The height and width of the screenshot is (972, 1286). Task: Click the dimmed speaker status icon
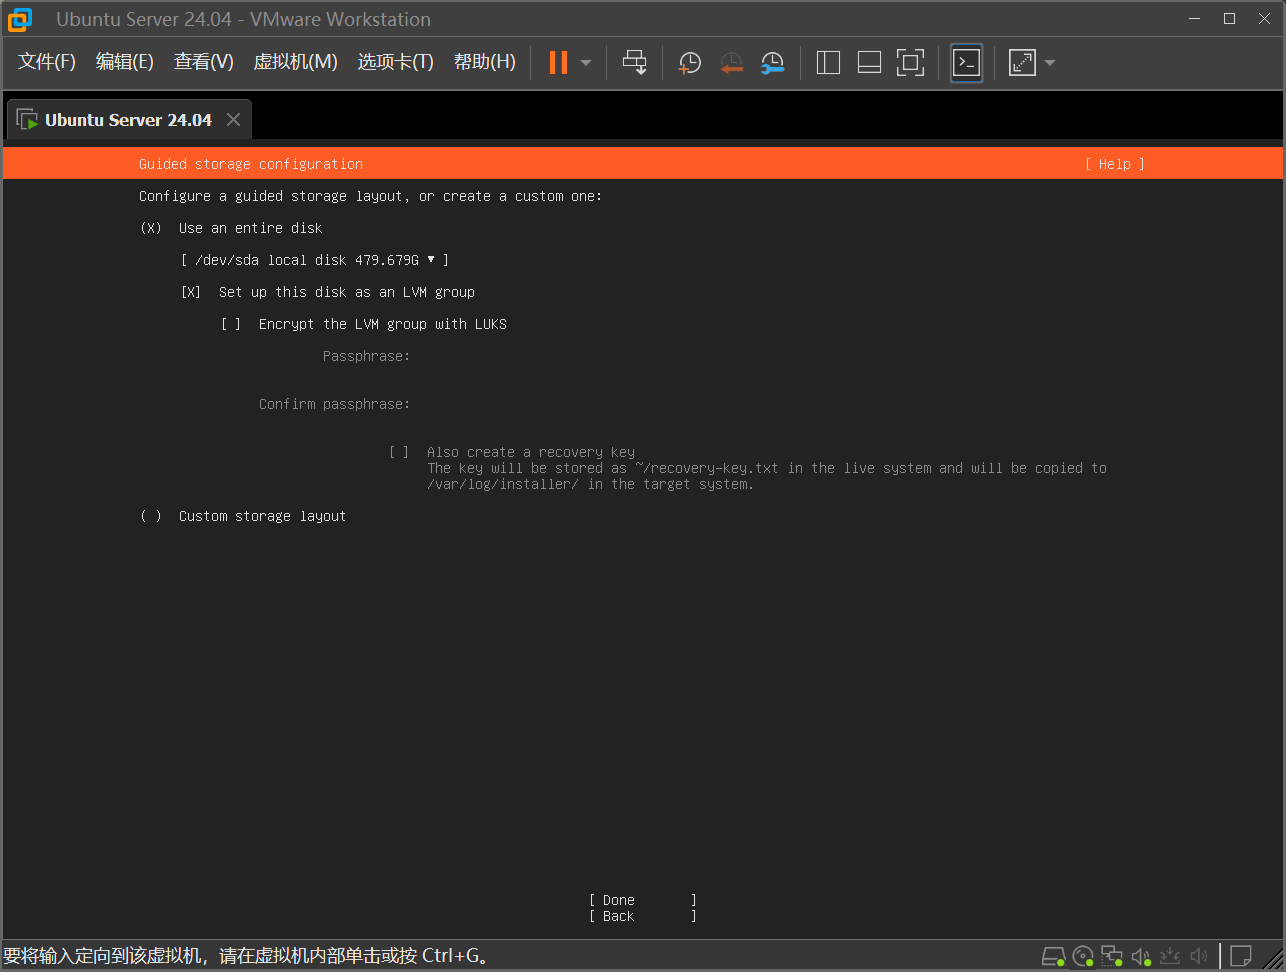[1199, 956]
